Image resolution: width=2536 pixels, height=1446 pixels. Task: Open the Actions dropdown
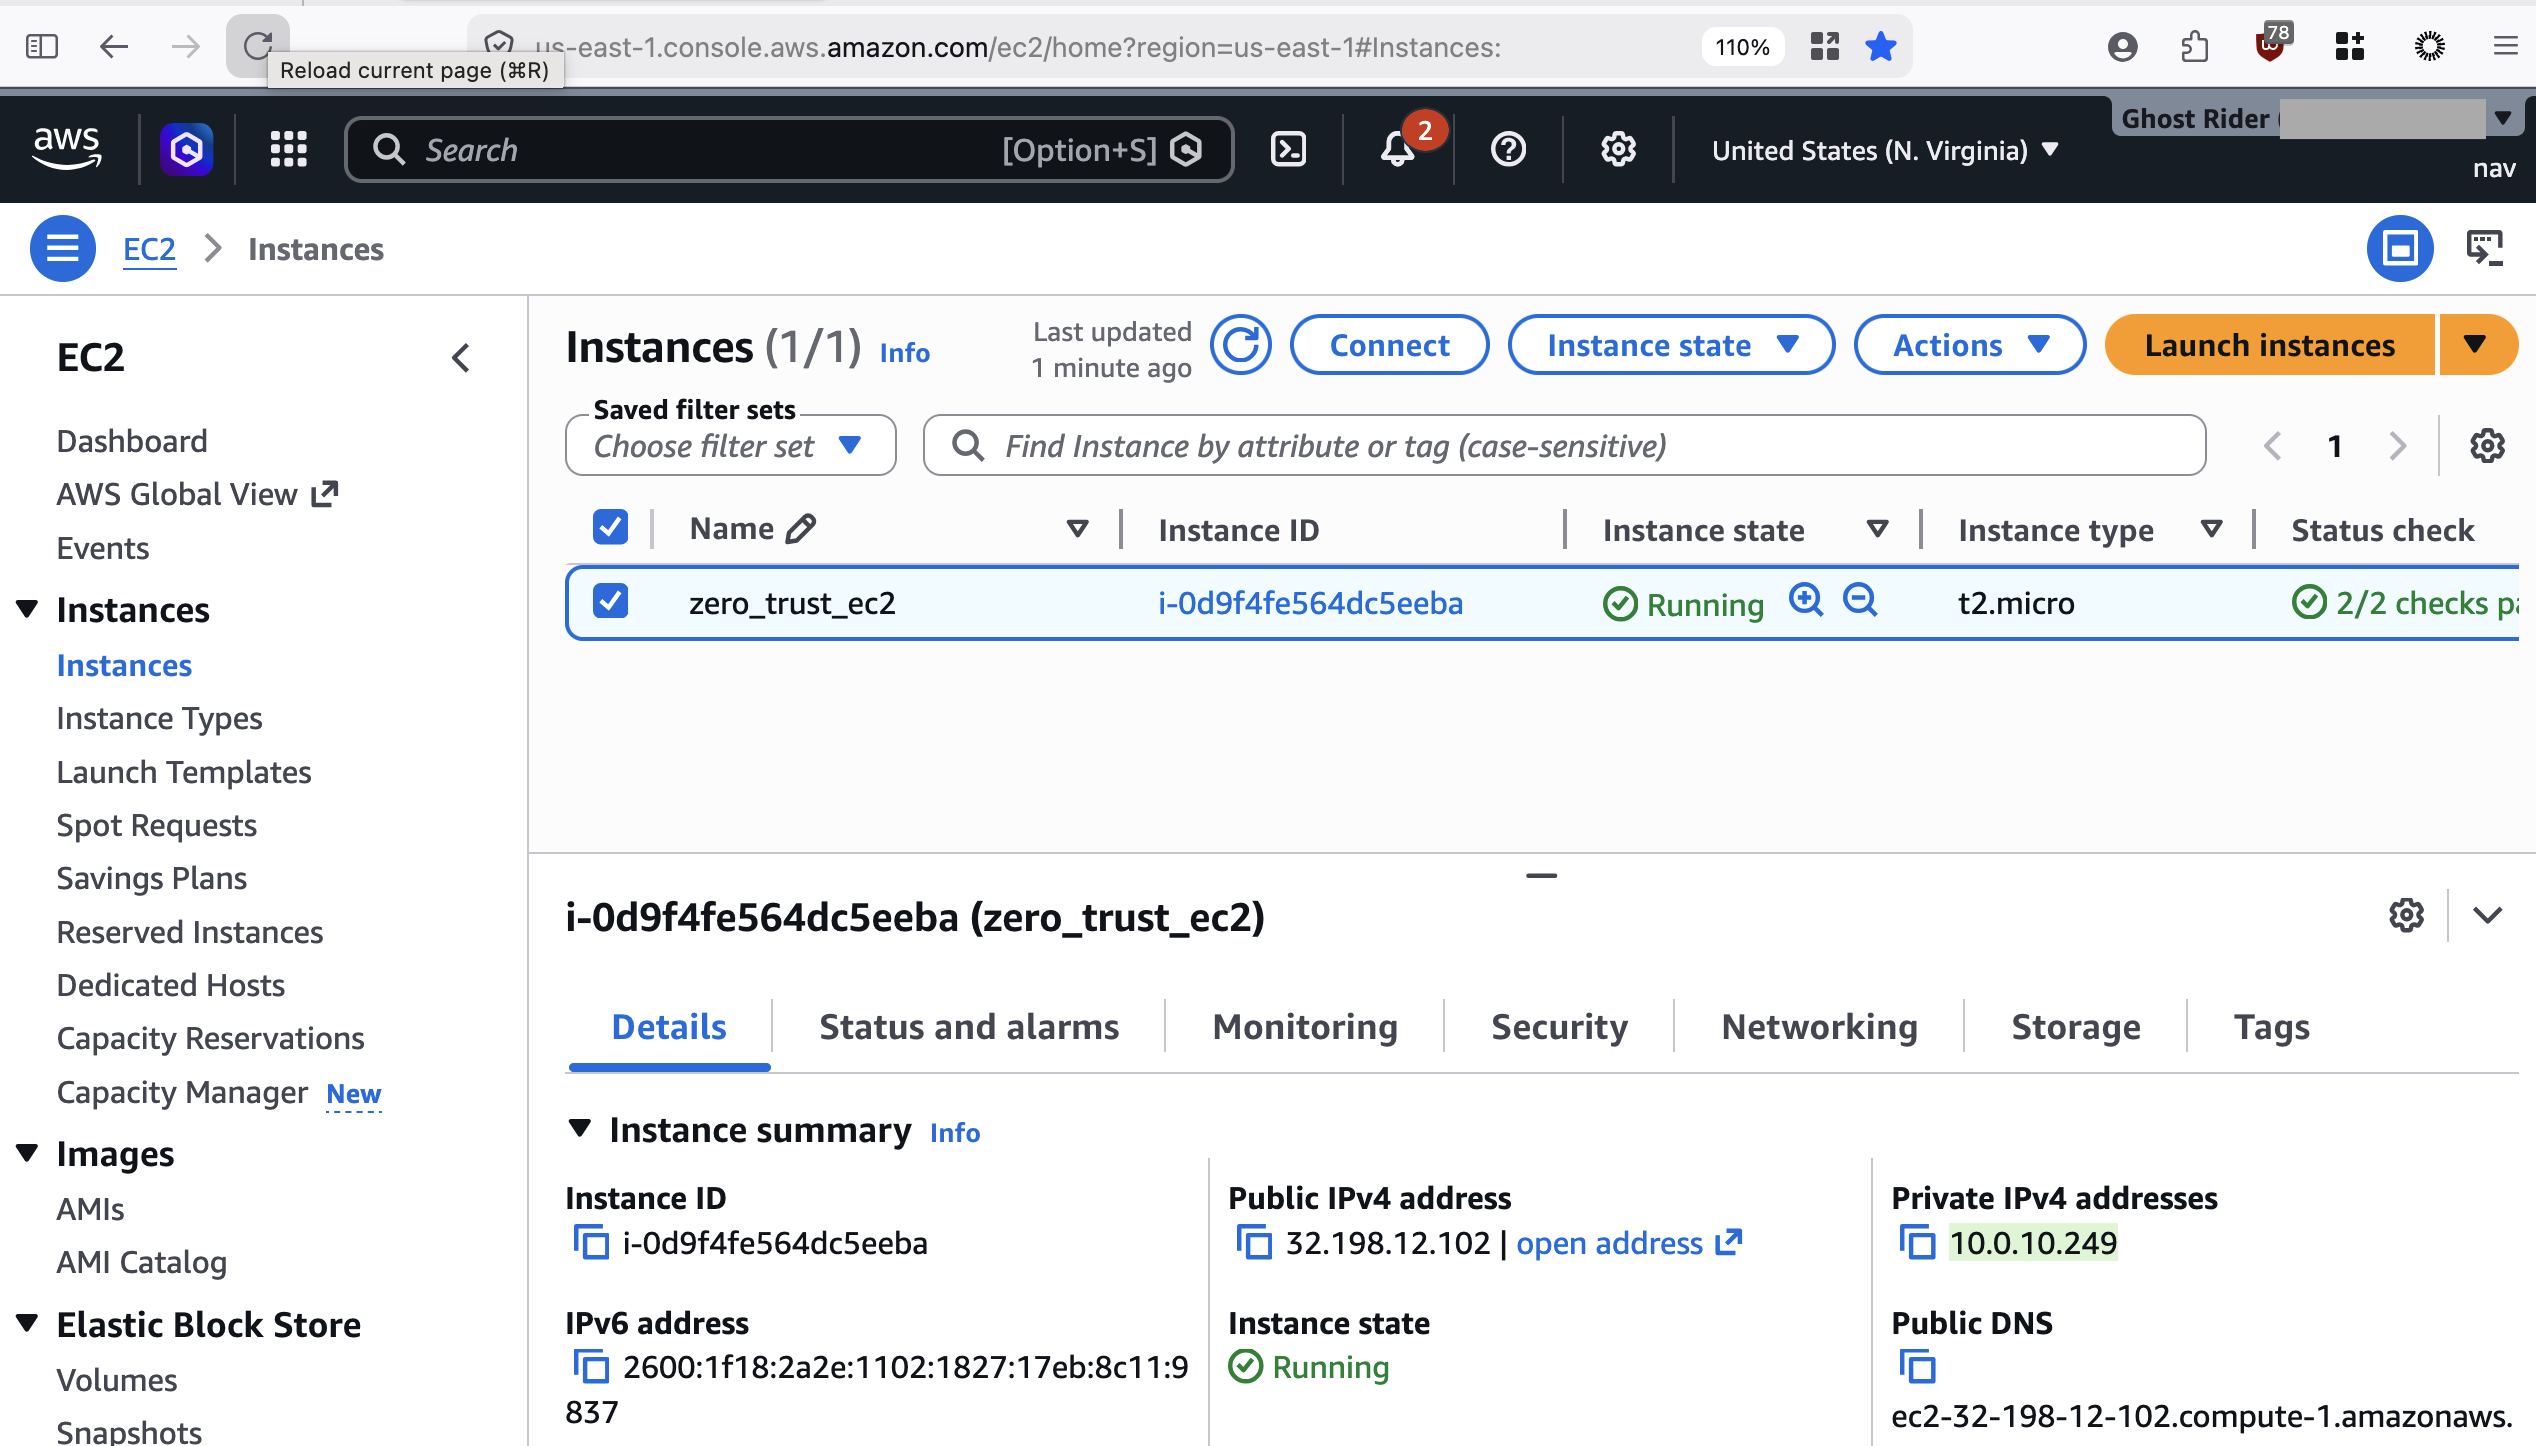pos(1970,345)
